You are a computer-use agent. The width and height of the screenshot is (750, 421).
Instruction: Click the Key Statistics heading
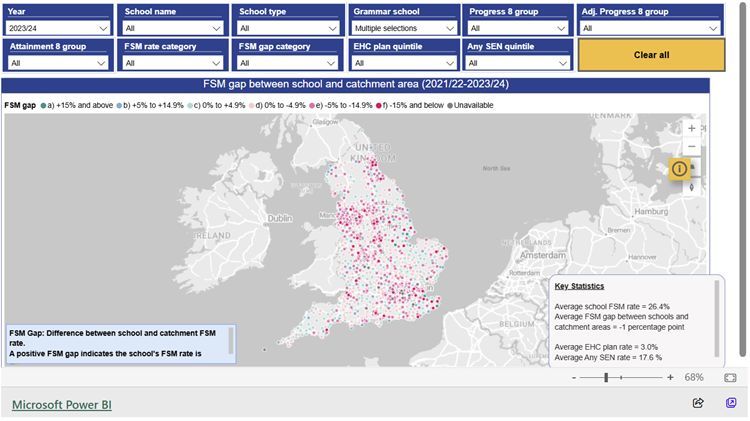point(579,286)
